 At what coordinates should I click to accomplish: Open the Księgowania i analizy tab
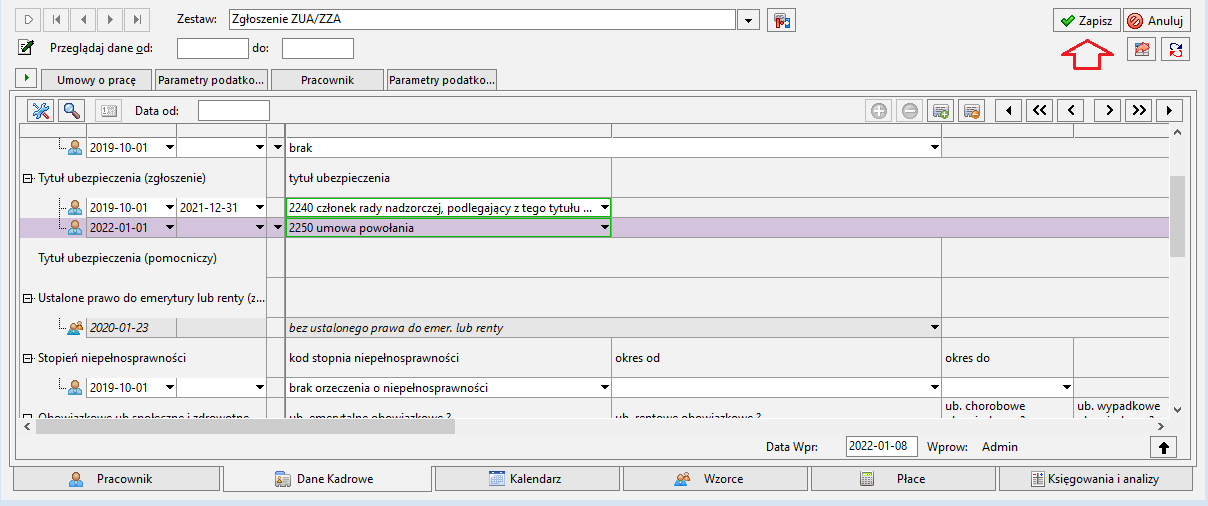1095,479
